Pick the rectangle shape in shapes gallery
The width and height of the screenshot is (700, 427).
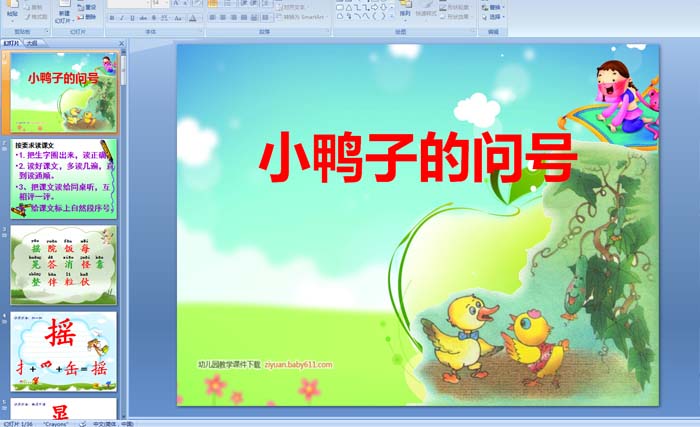click(x=340, y=7)
